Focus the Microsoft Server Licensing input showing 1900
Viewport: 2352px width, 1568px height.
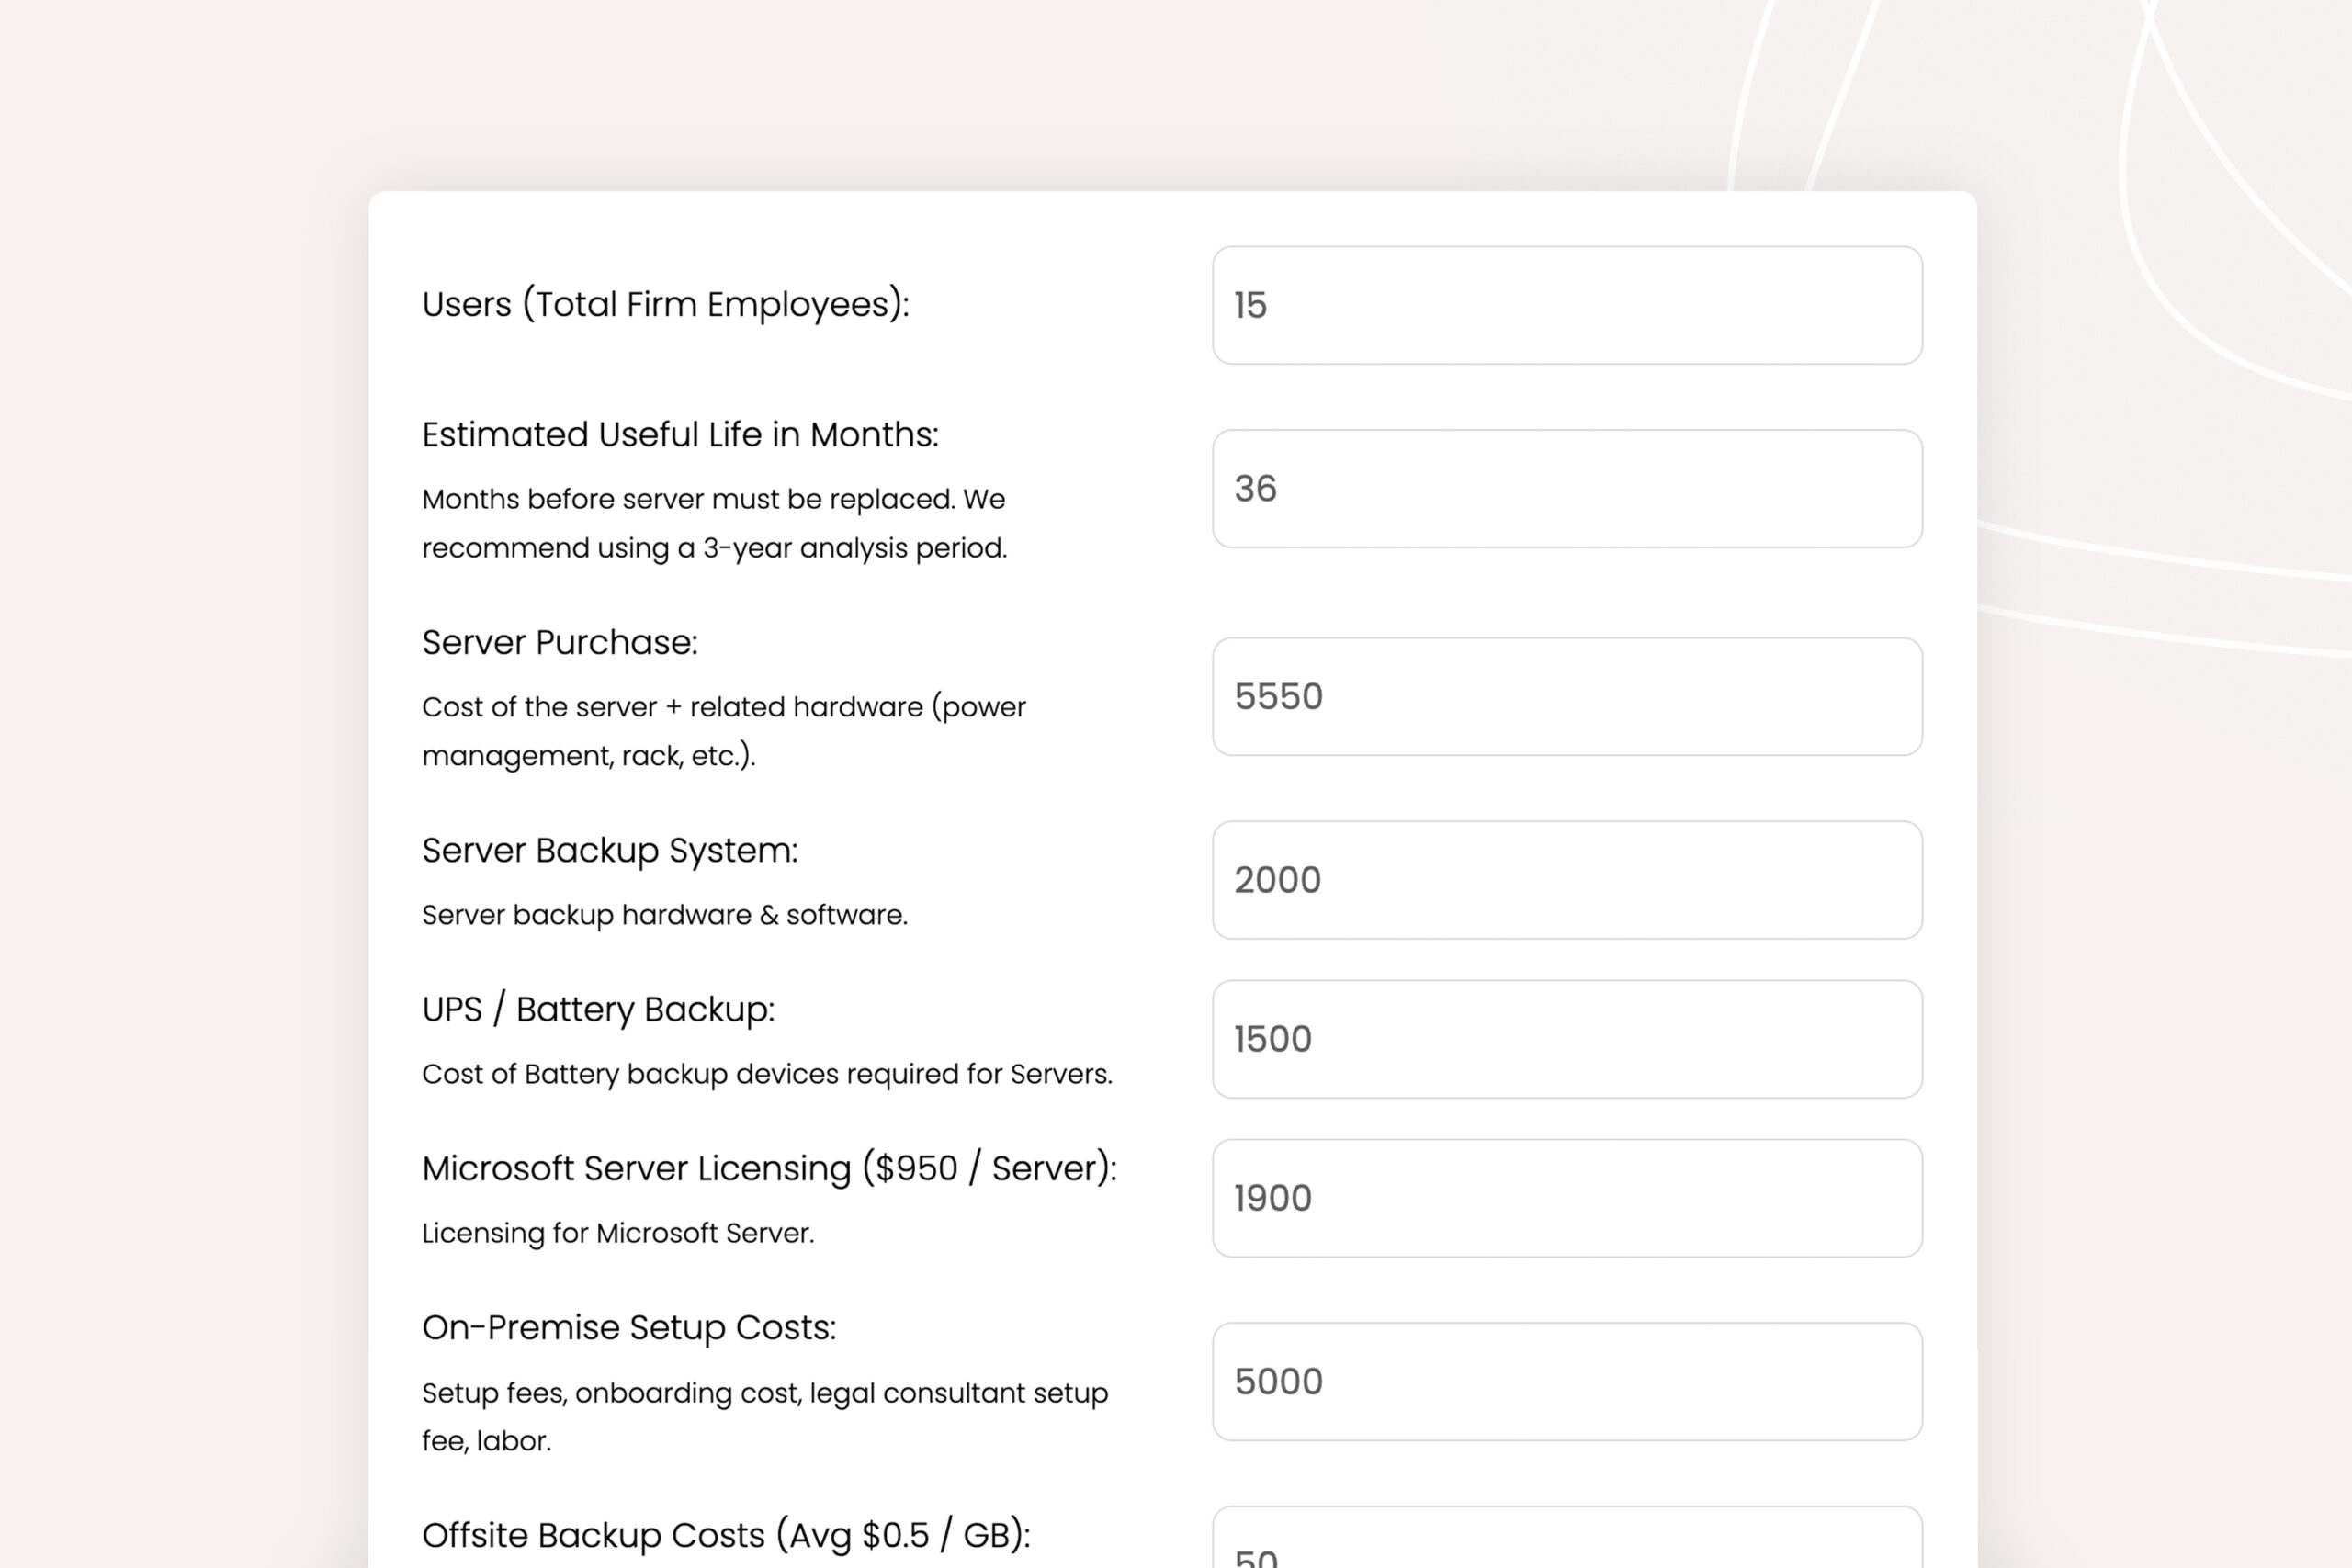[x=1566, y=1198]
